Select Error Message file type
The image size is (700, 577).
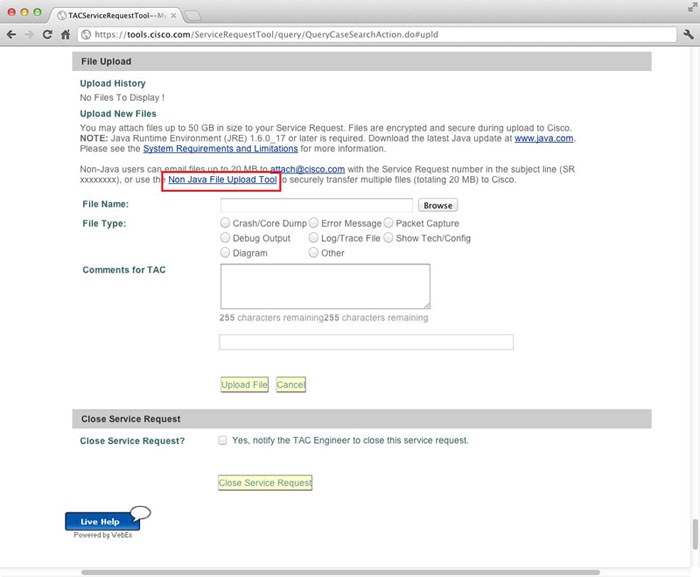point(313,222)
